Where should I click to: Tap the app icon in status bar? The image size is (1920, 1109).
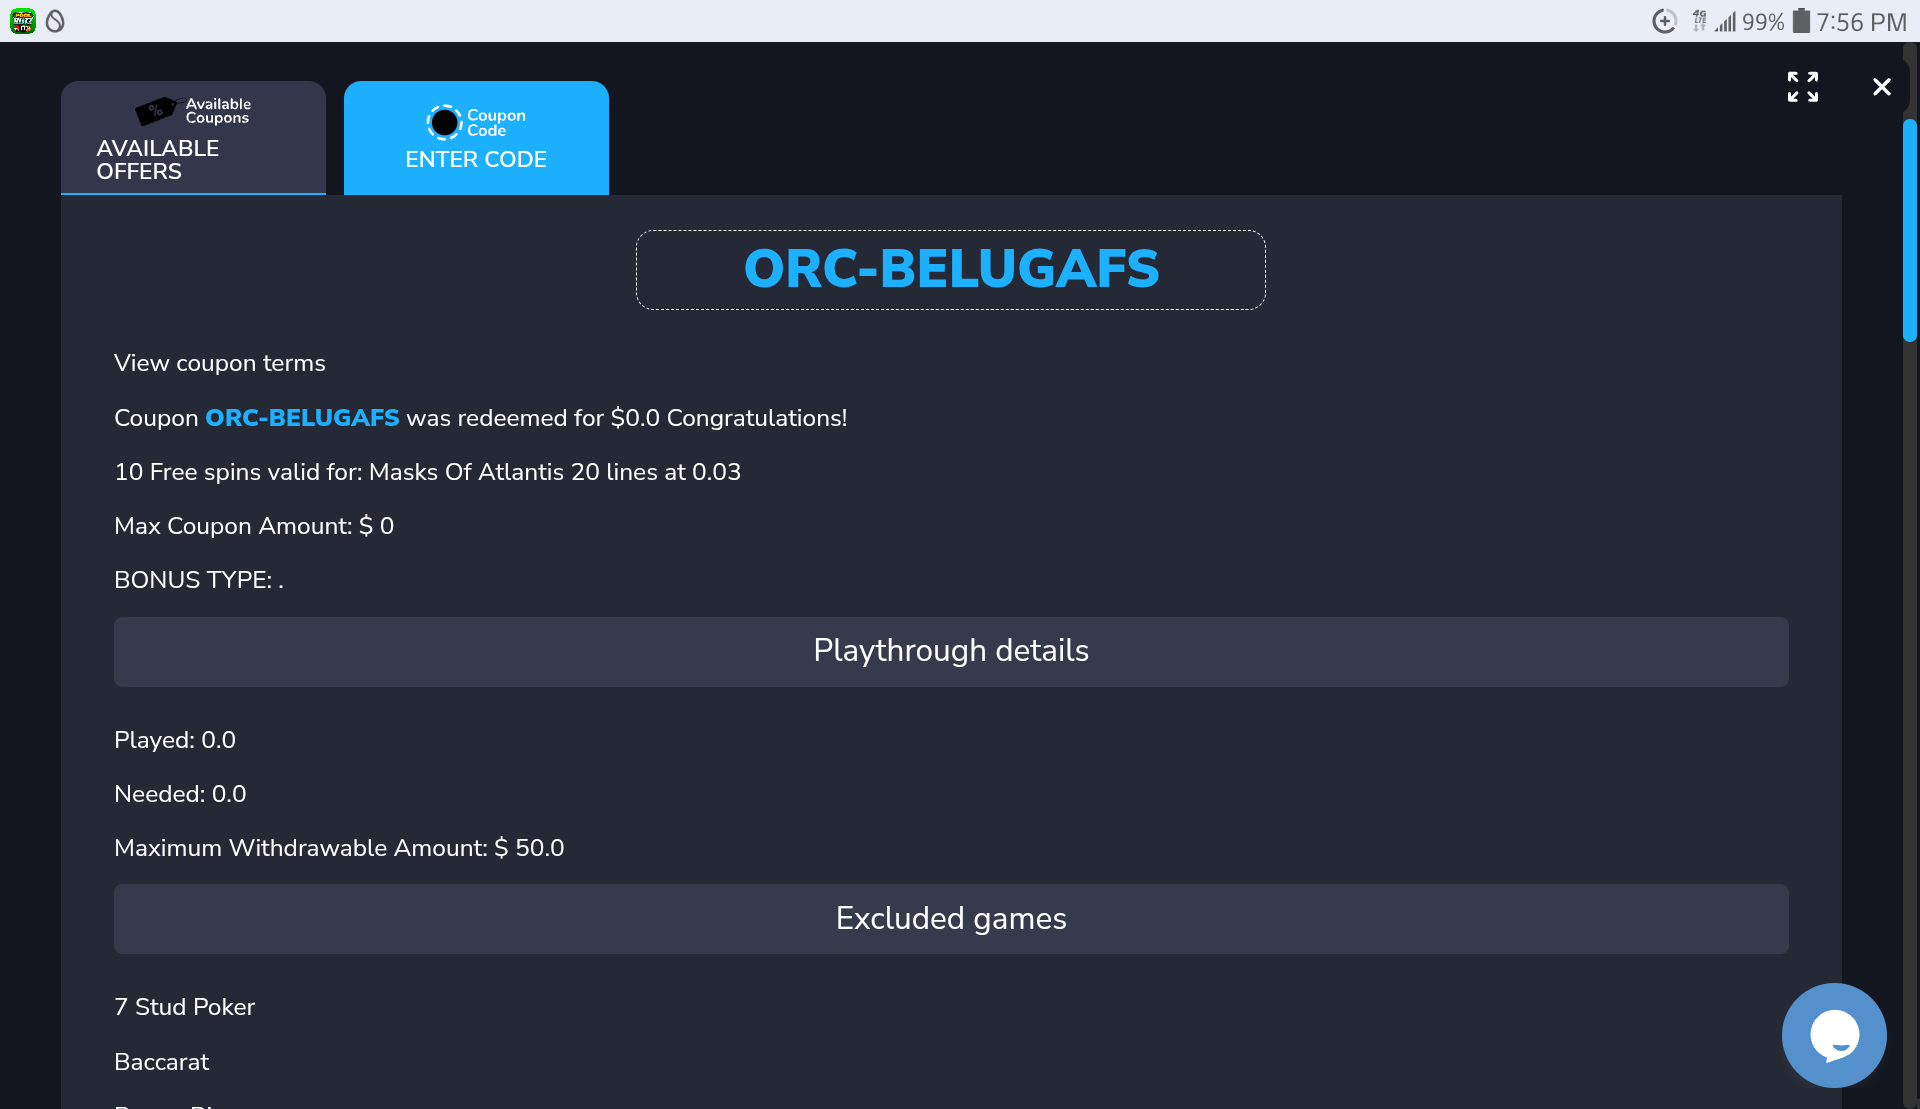(x=22, y=21)
